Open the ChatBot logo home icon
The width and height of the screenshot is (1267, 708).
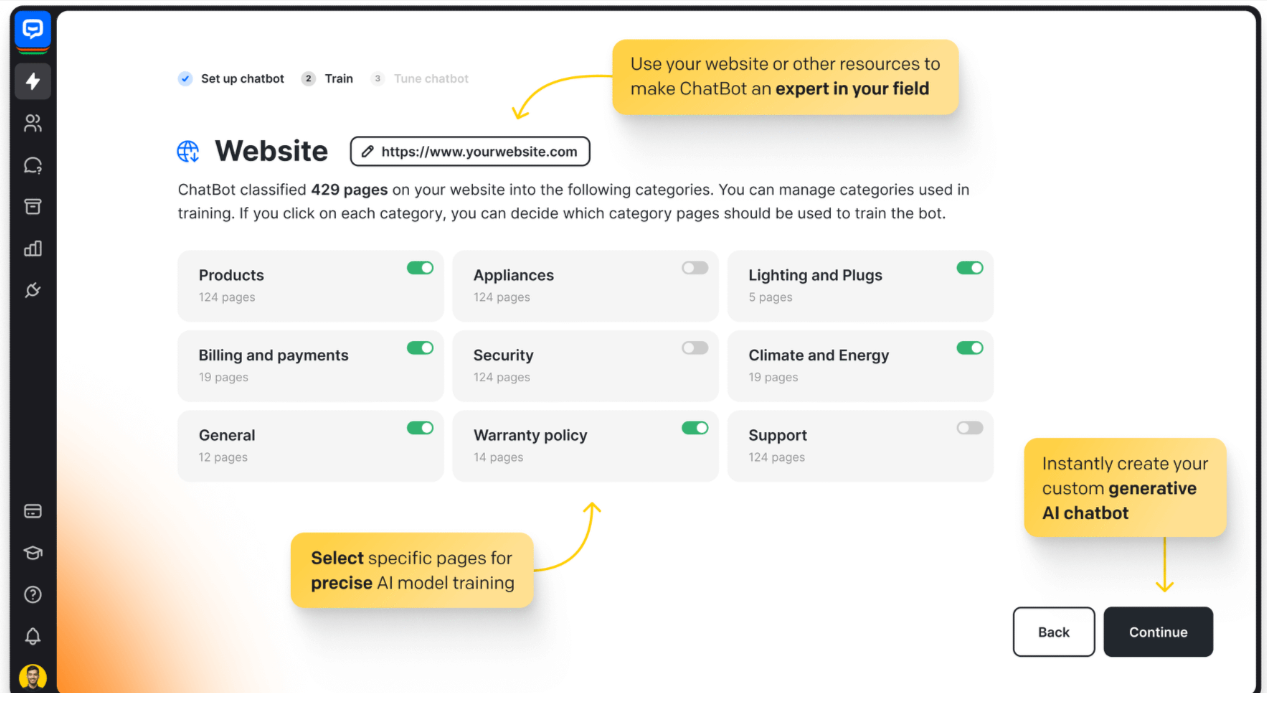point(32,30)
